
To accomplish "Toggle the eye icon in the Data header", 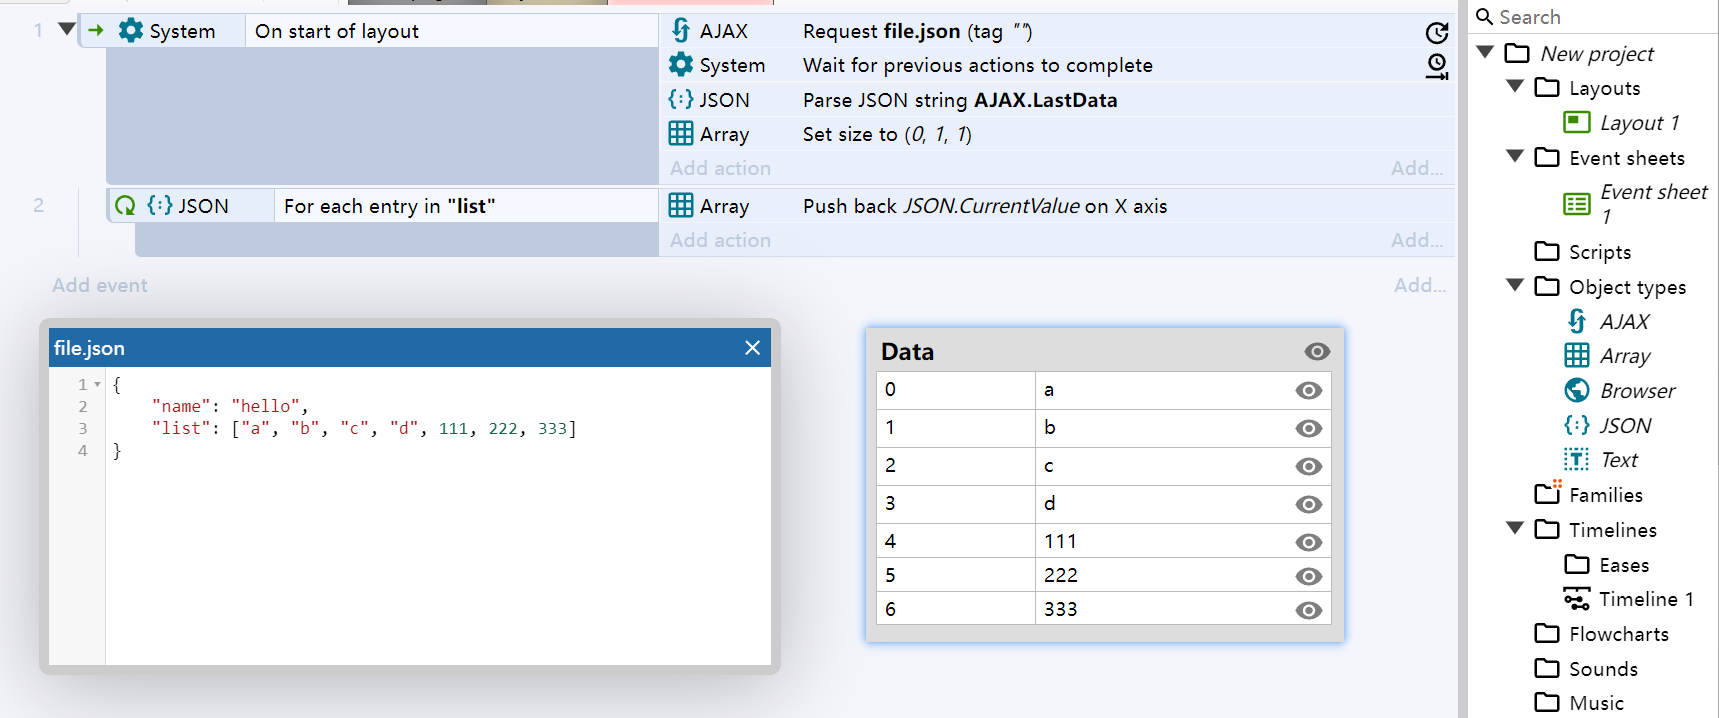I will click(x=1317, y=351).
